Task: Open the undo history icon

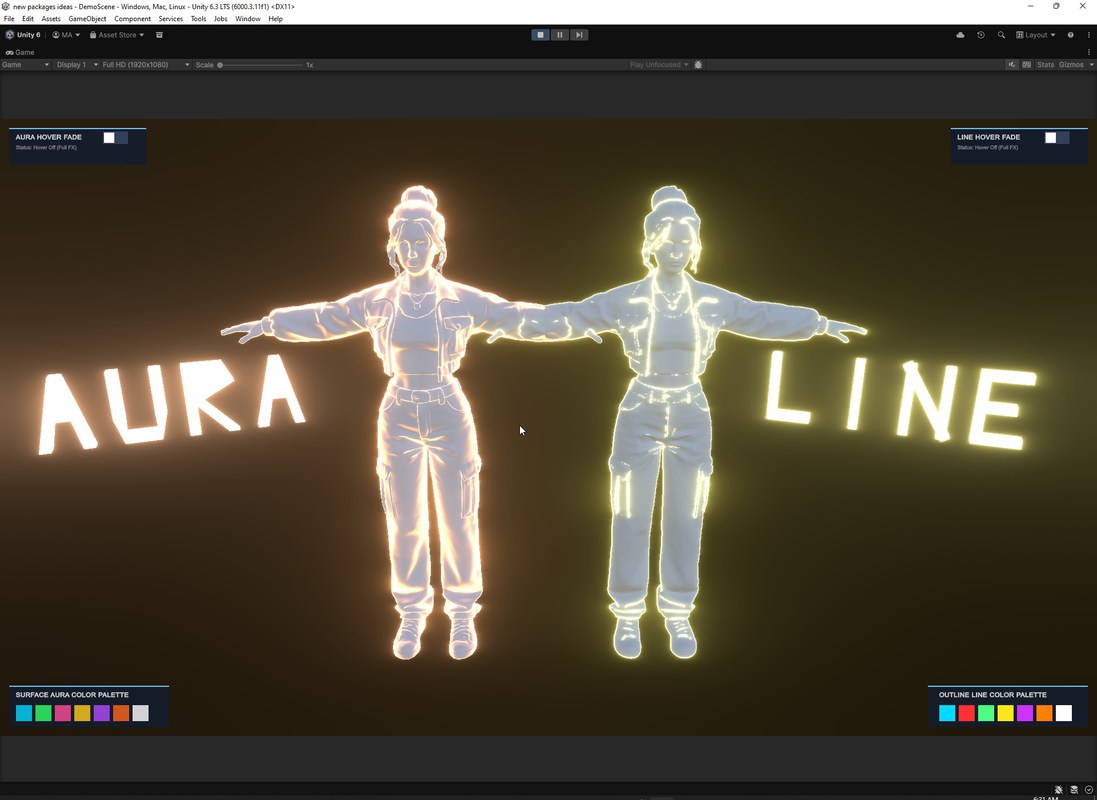Action: pyautogui.click(x=981, y=35)
